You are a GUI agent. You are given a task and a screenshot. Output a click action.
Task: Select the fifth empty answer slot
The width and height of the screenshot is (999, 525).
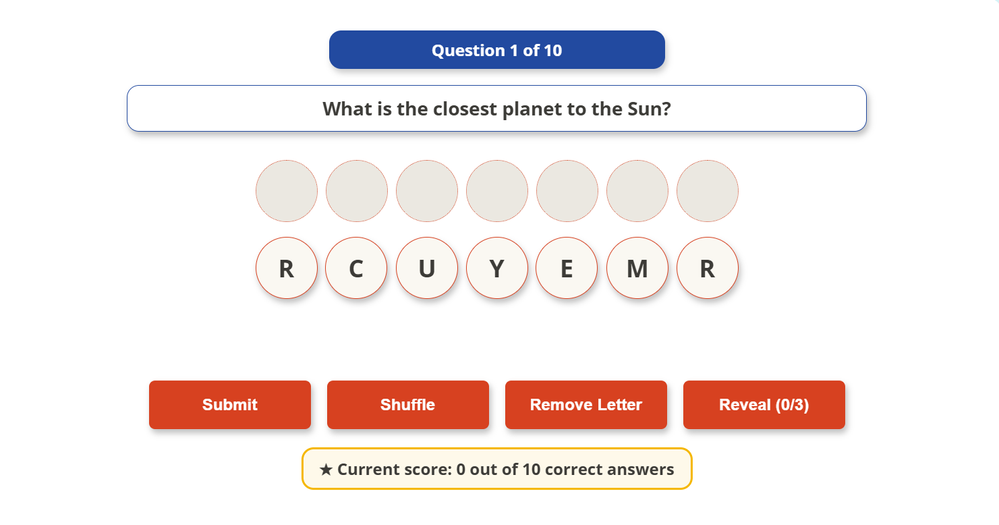click(567, 191)
